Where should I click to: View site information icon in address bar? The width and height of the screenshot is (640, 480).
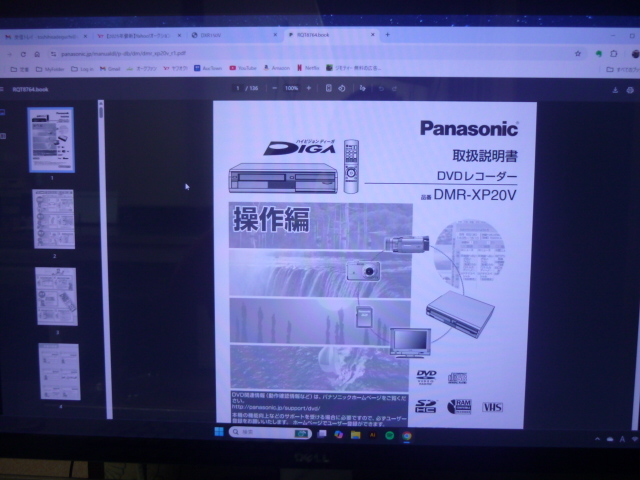(53, 54)
